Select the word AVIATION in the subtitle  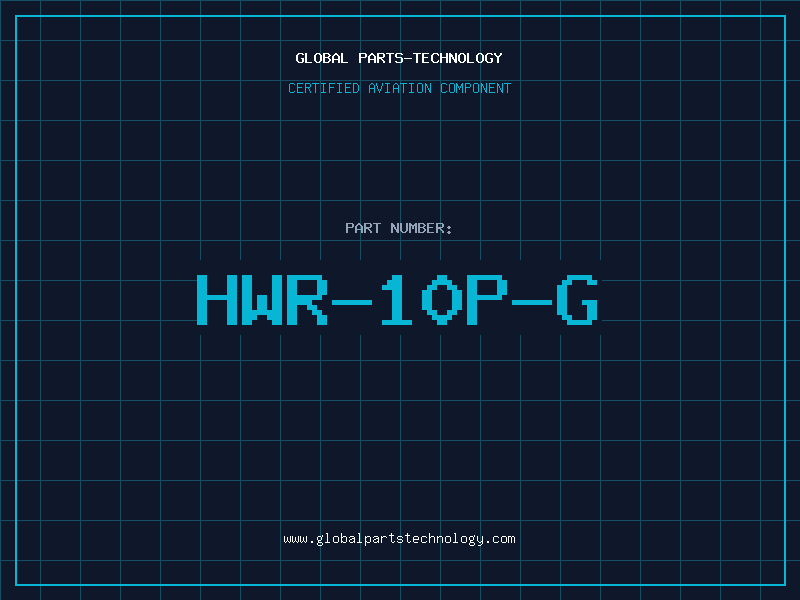[400, 88]
